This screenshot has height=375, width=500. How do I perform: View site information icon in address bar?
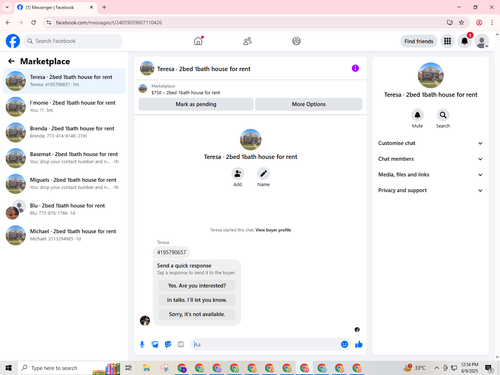(49, 22)
